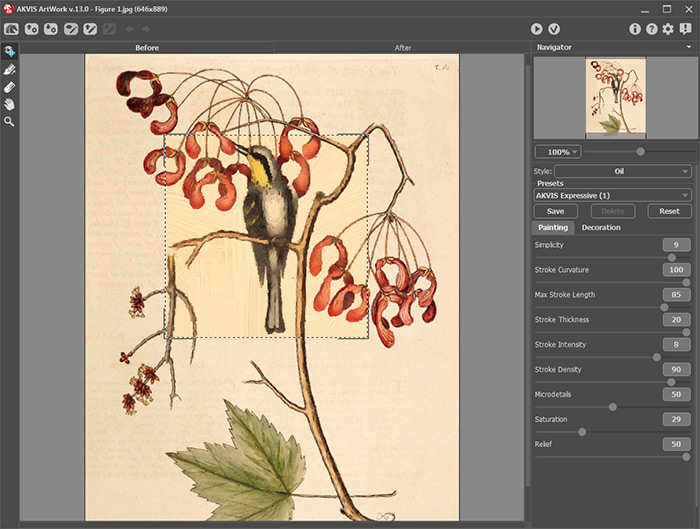The width and height of the screenshot is (700, 529).
Task: Switch to the Decoration tab
Action: (x=601, y=228)
